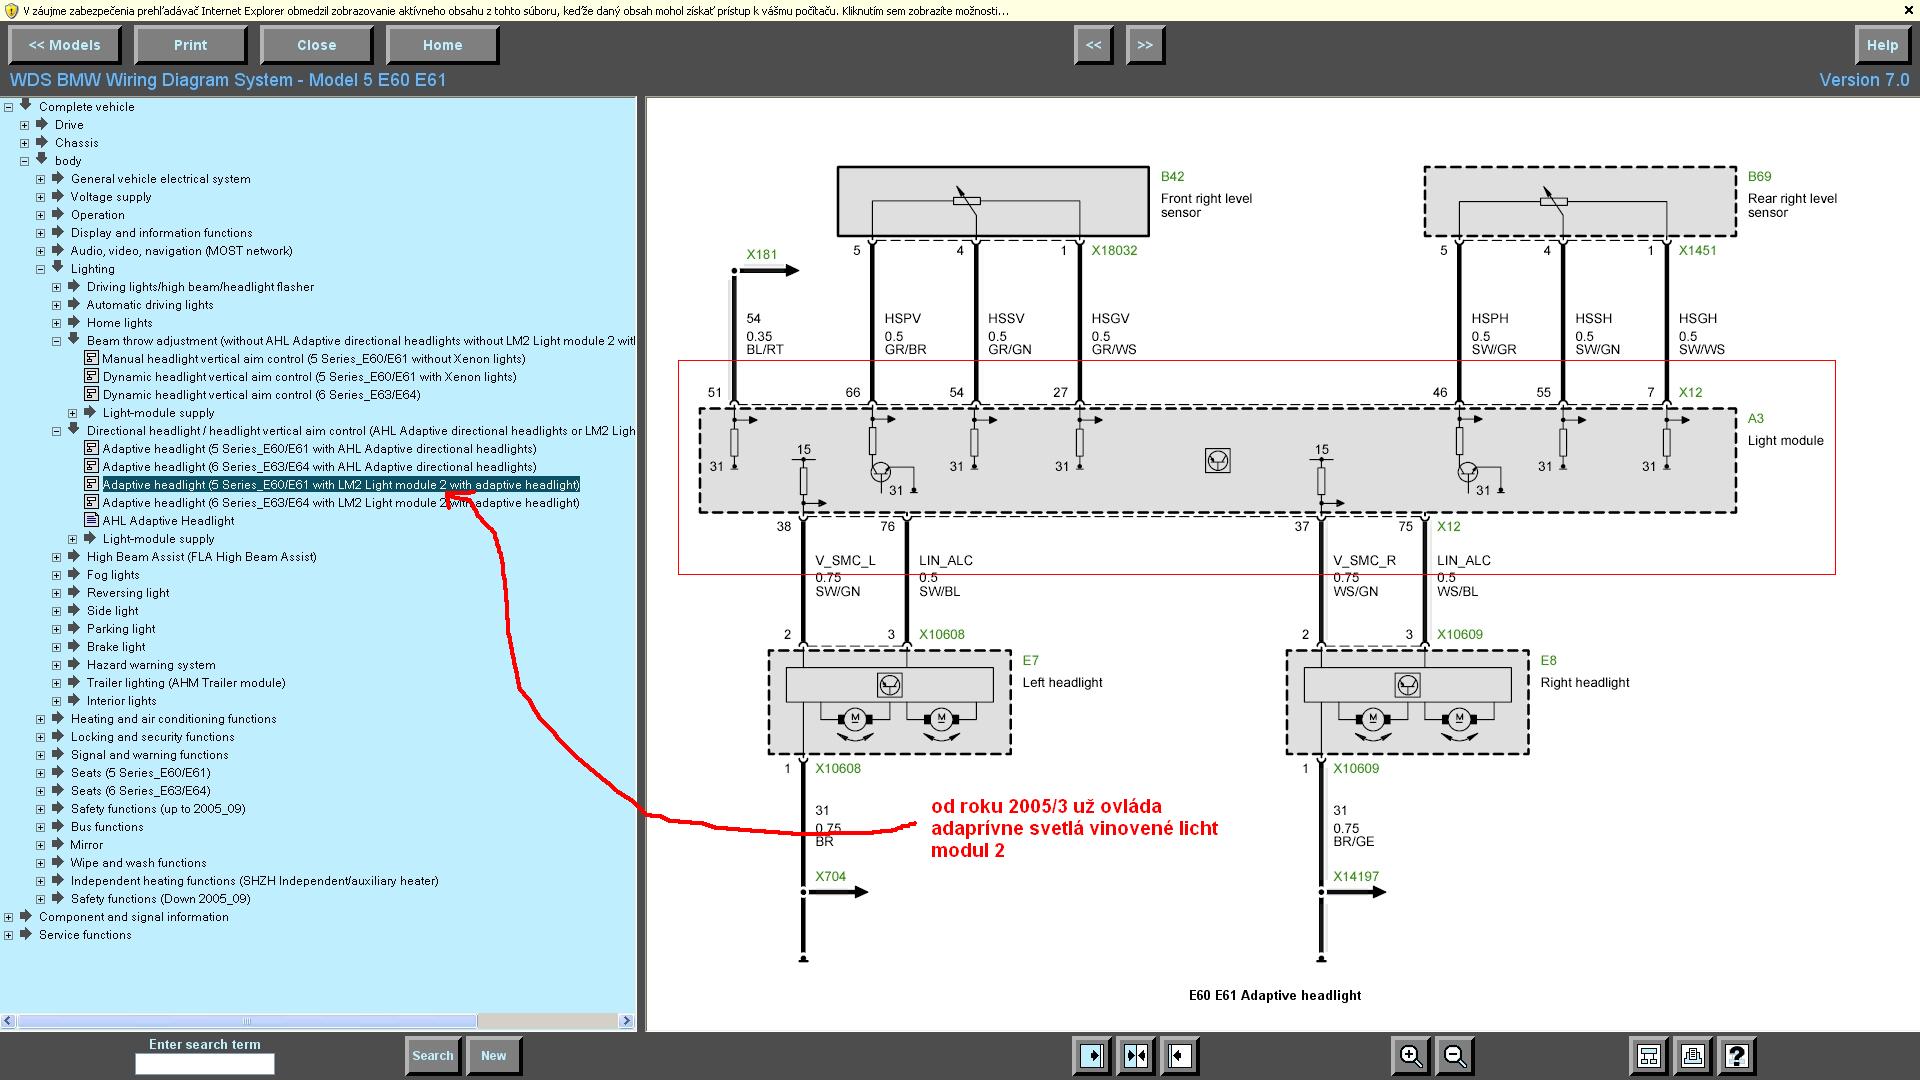
Task: Click the Chassis folder arrow icon
Action: [42, 141]
